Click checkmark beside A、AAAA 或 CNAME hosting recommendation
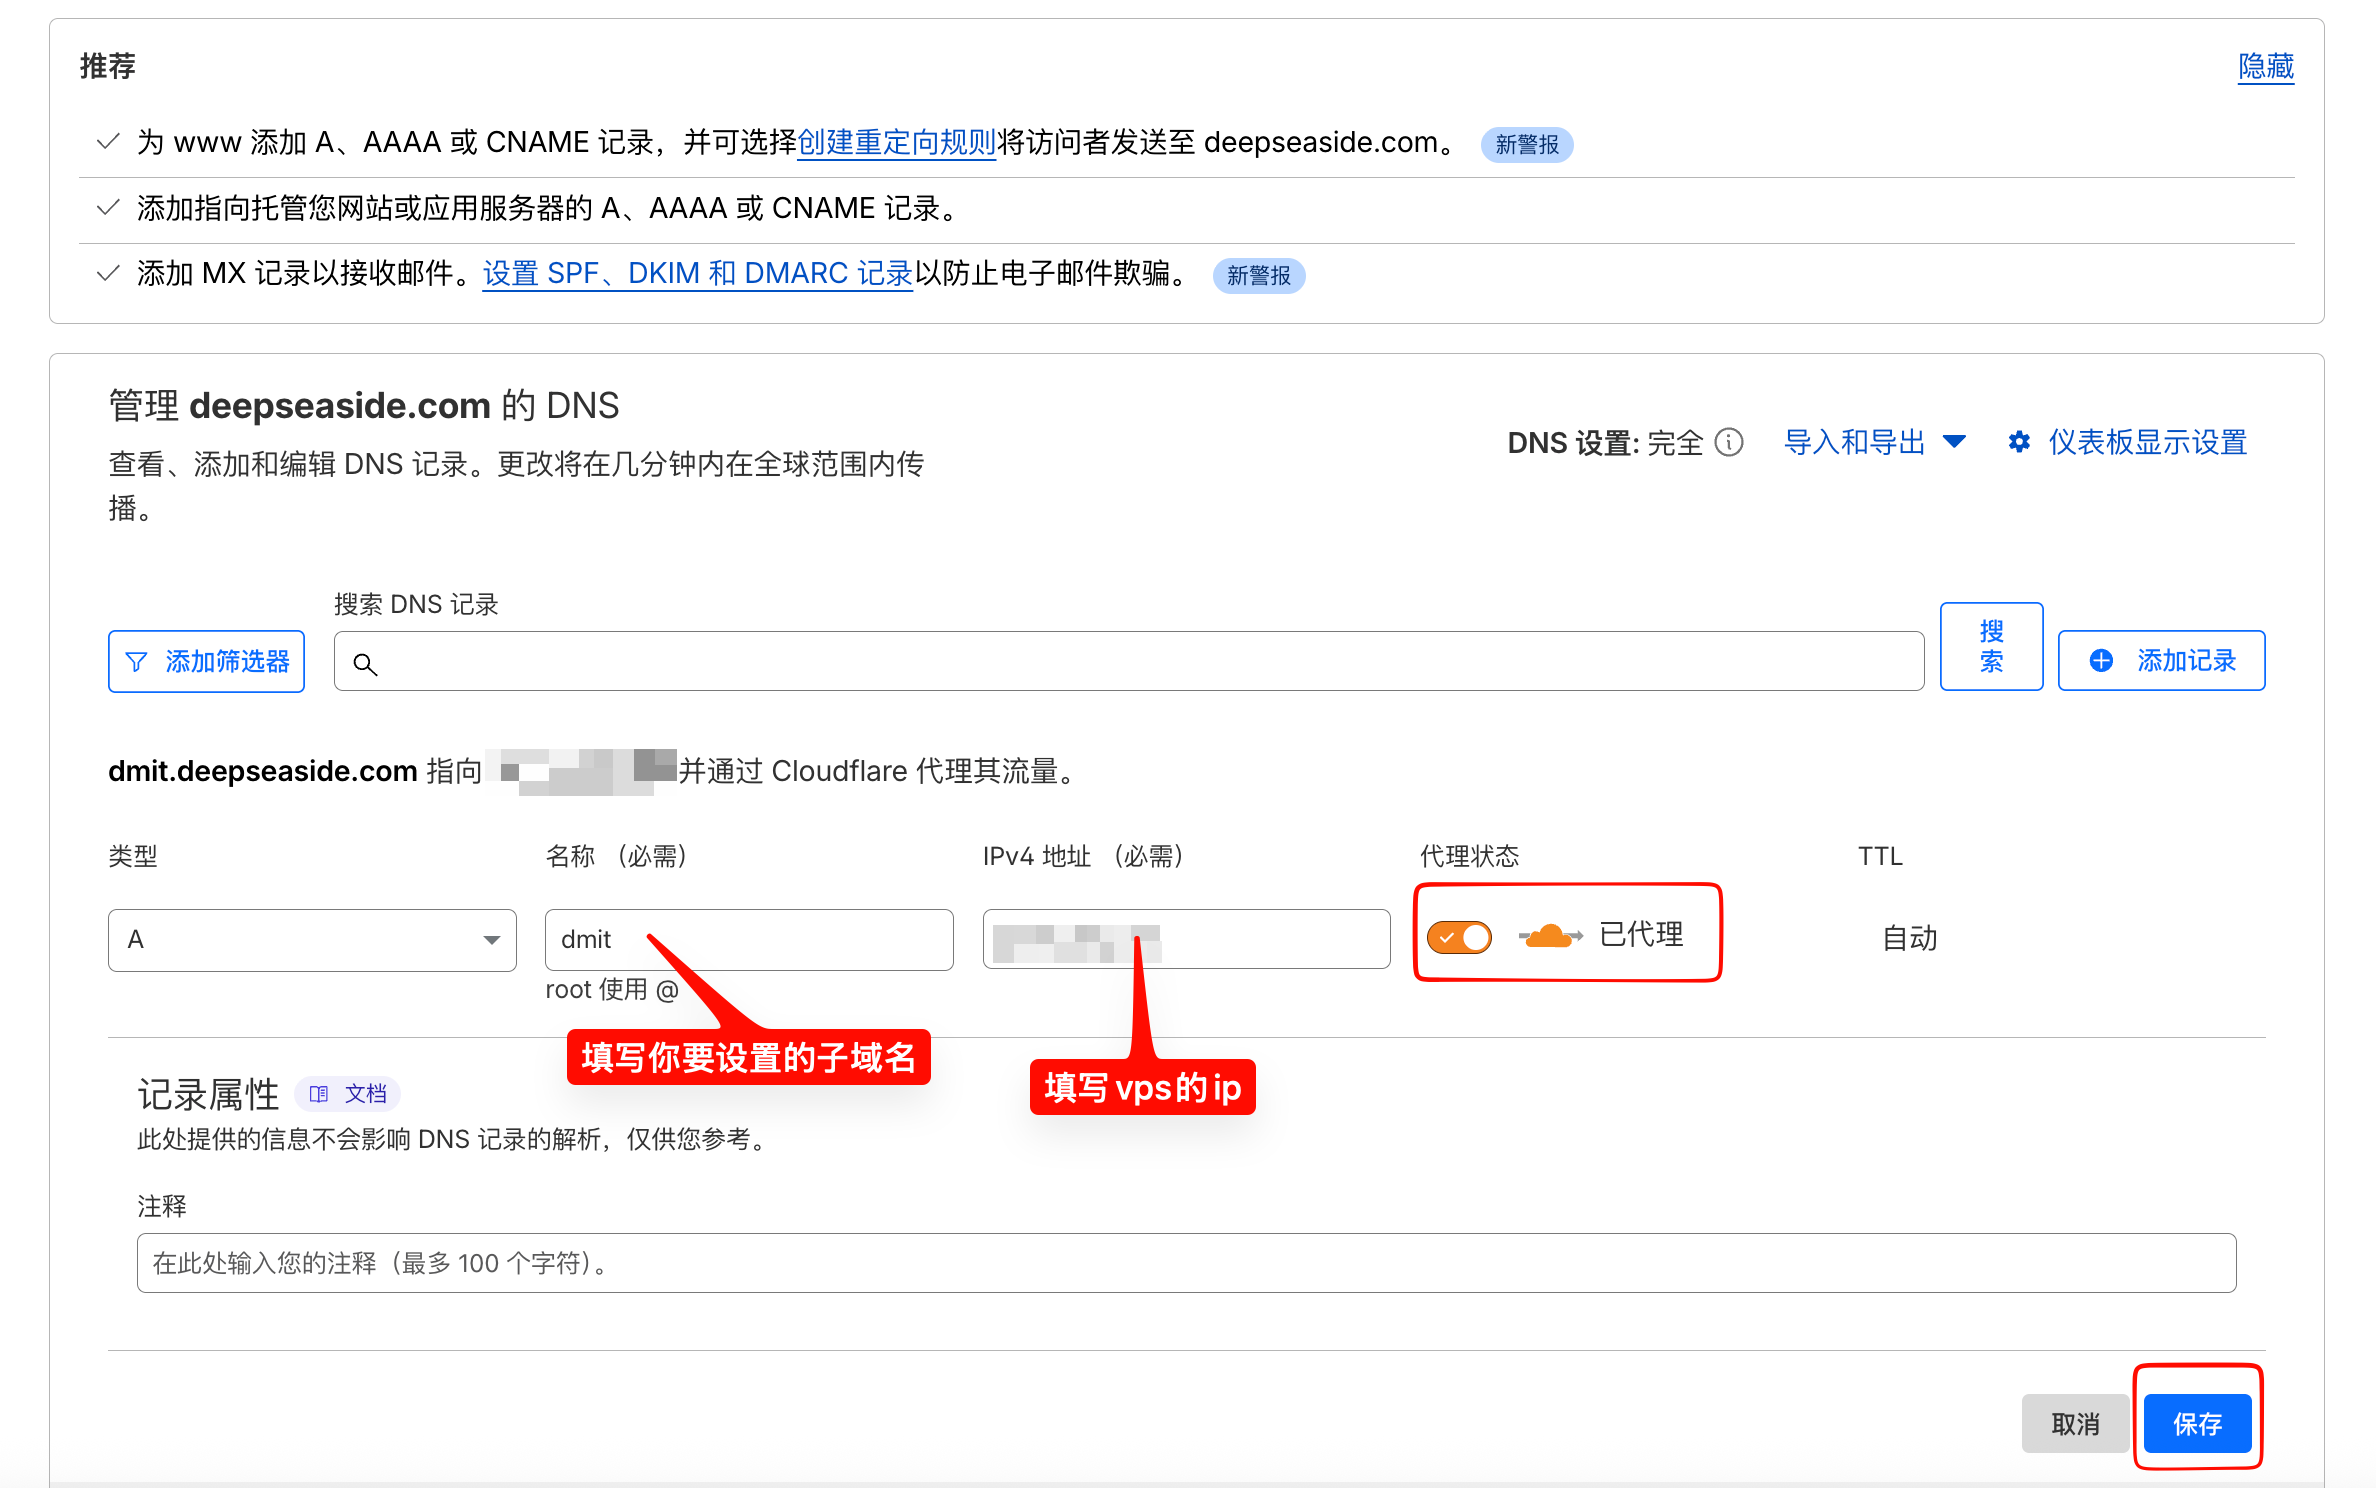 click(x=108, y=208)
